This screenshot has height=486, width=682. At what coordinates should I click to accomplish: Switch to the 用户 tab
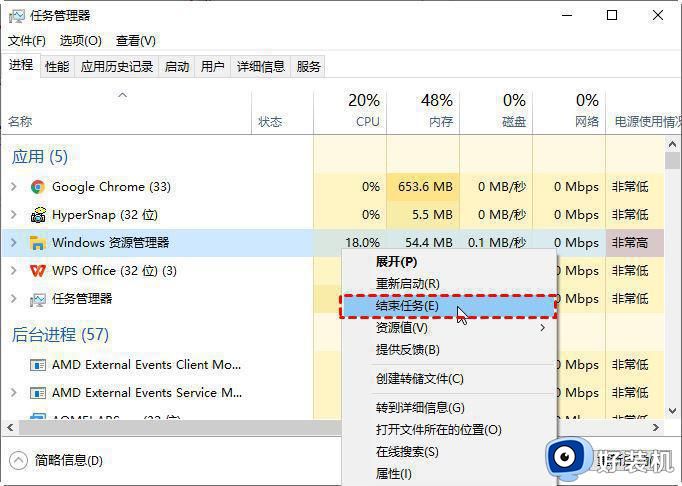(212, 67)
